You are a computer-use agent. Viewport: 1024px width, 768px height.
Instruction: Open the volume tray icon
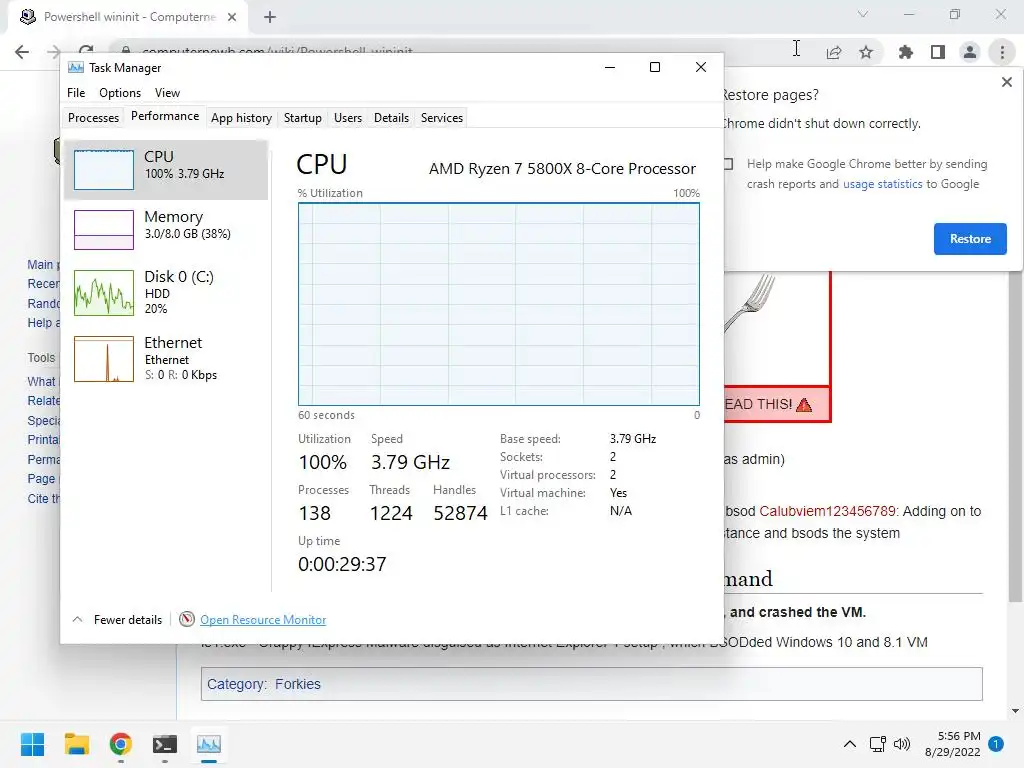pyautogui.click(x=902, y=744)
